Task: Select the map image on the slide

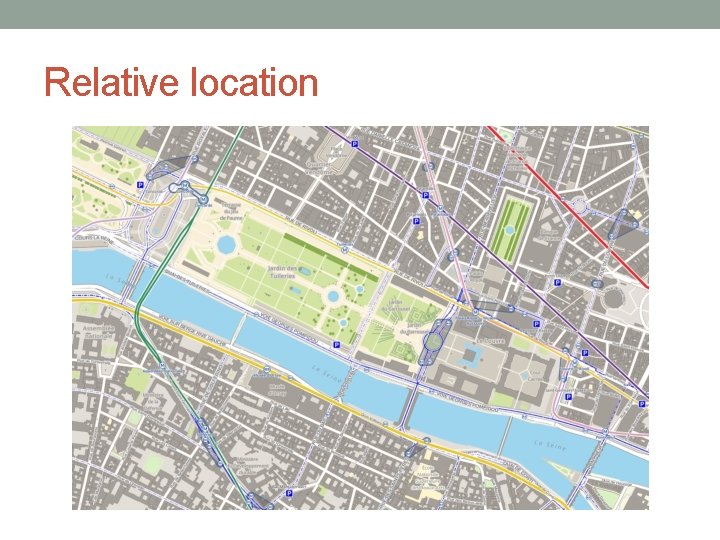Action: (x=360, y=318)
